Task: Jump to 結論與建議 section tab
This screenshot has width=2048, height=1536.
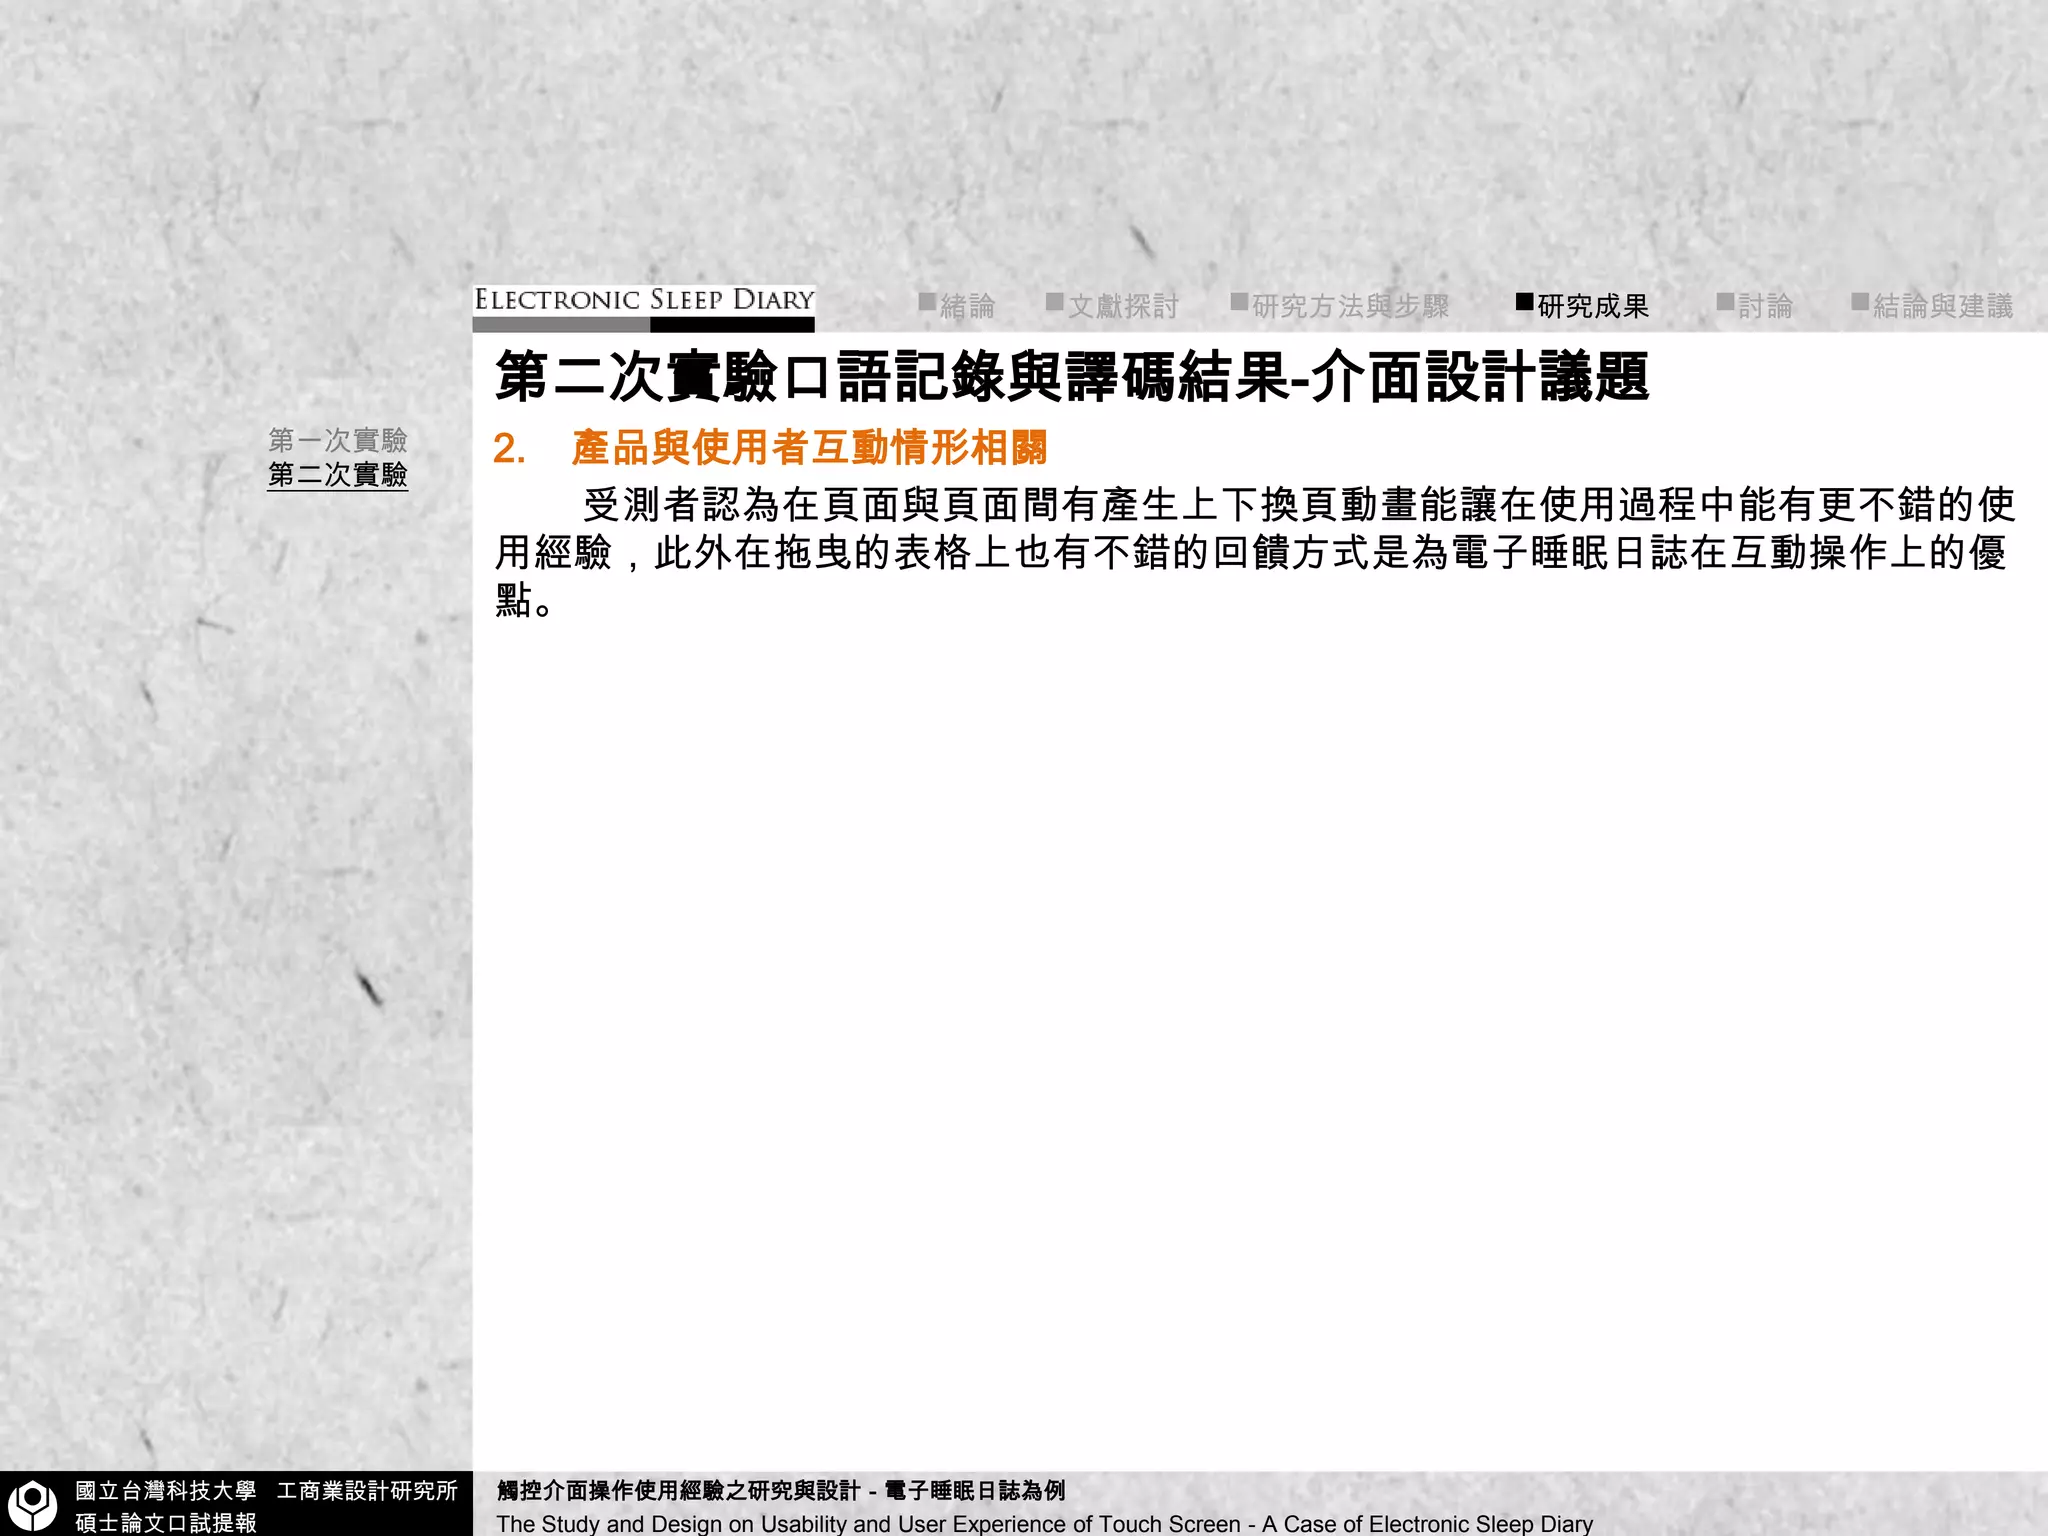Action: click(1932, 306)
